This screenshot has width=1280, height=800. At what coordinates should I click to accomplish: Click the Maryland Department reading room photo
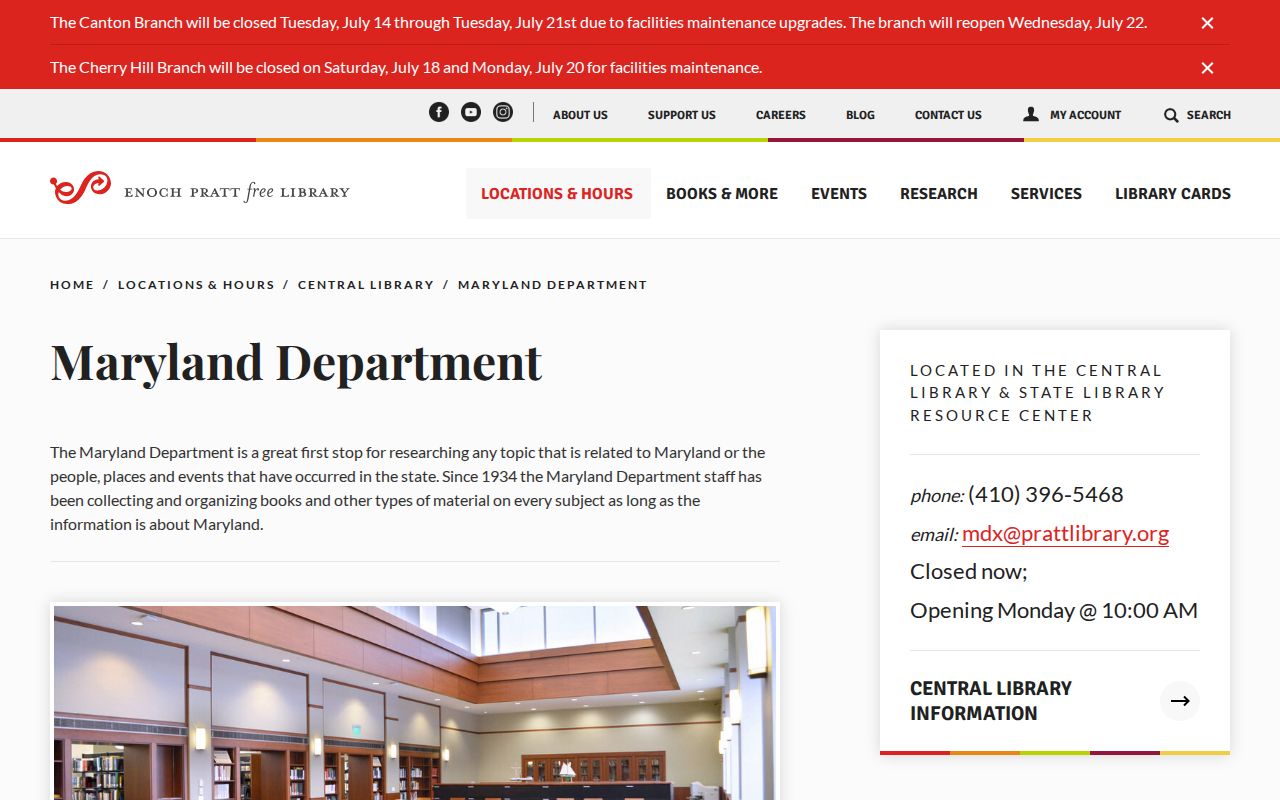415,701
